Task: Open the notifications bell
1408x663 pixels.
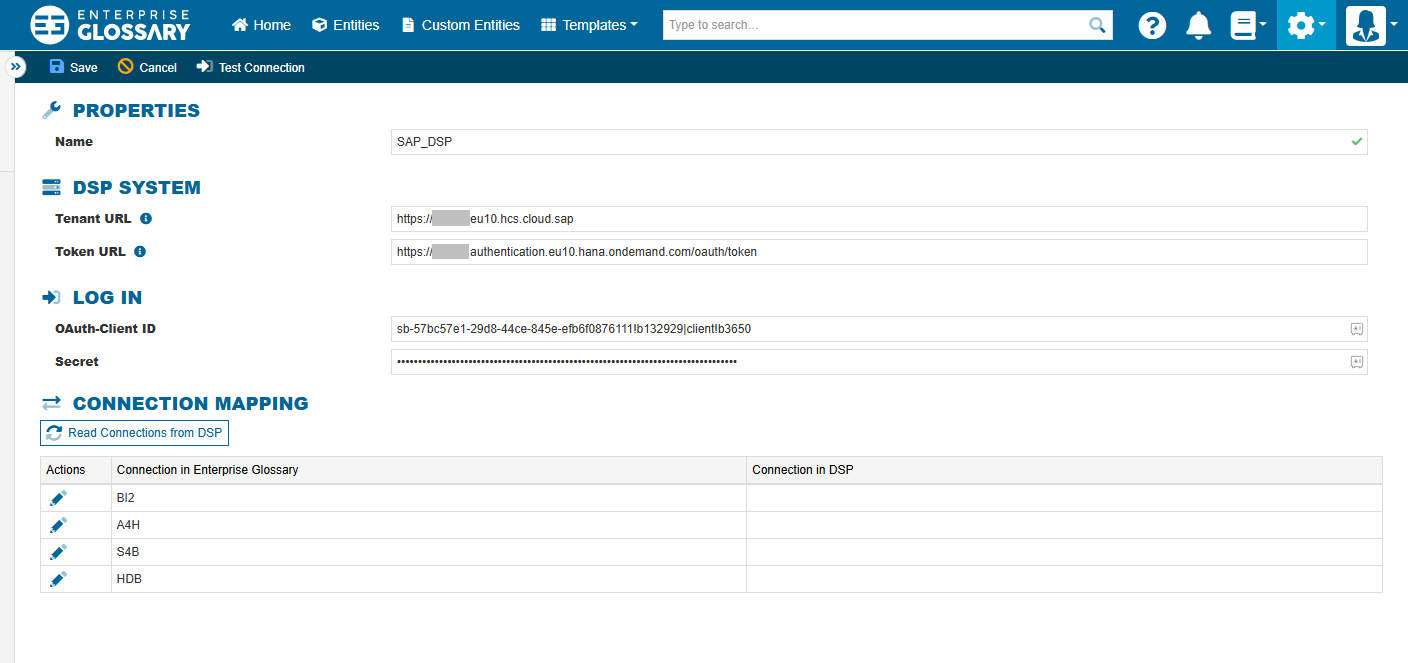Action: (1198, 25)
